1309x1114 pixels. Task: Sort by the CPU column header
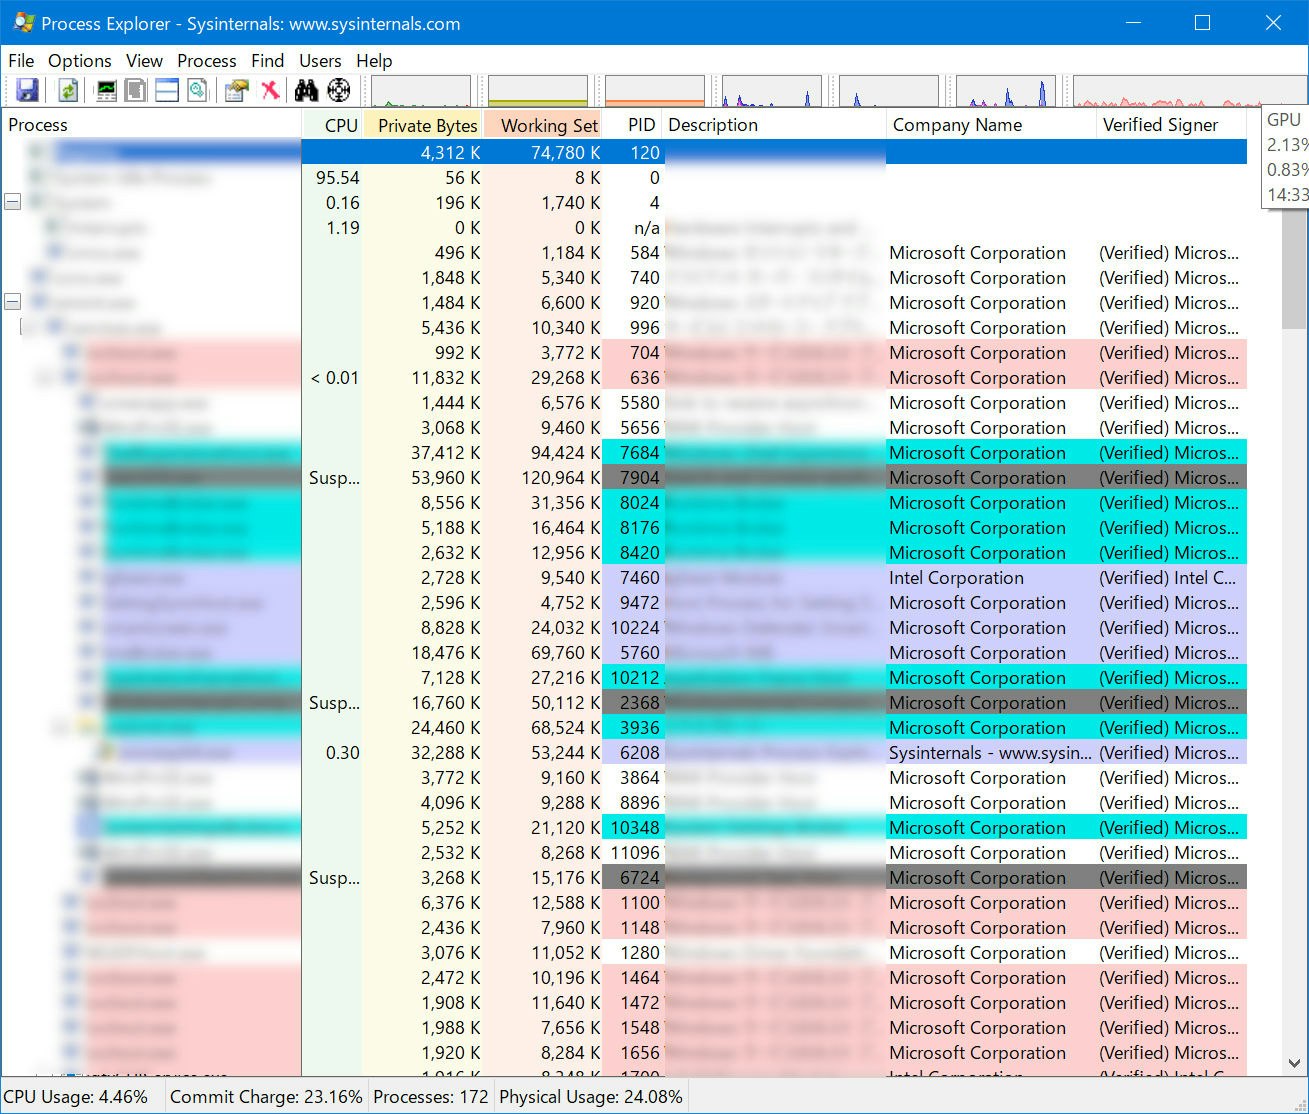332,125
